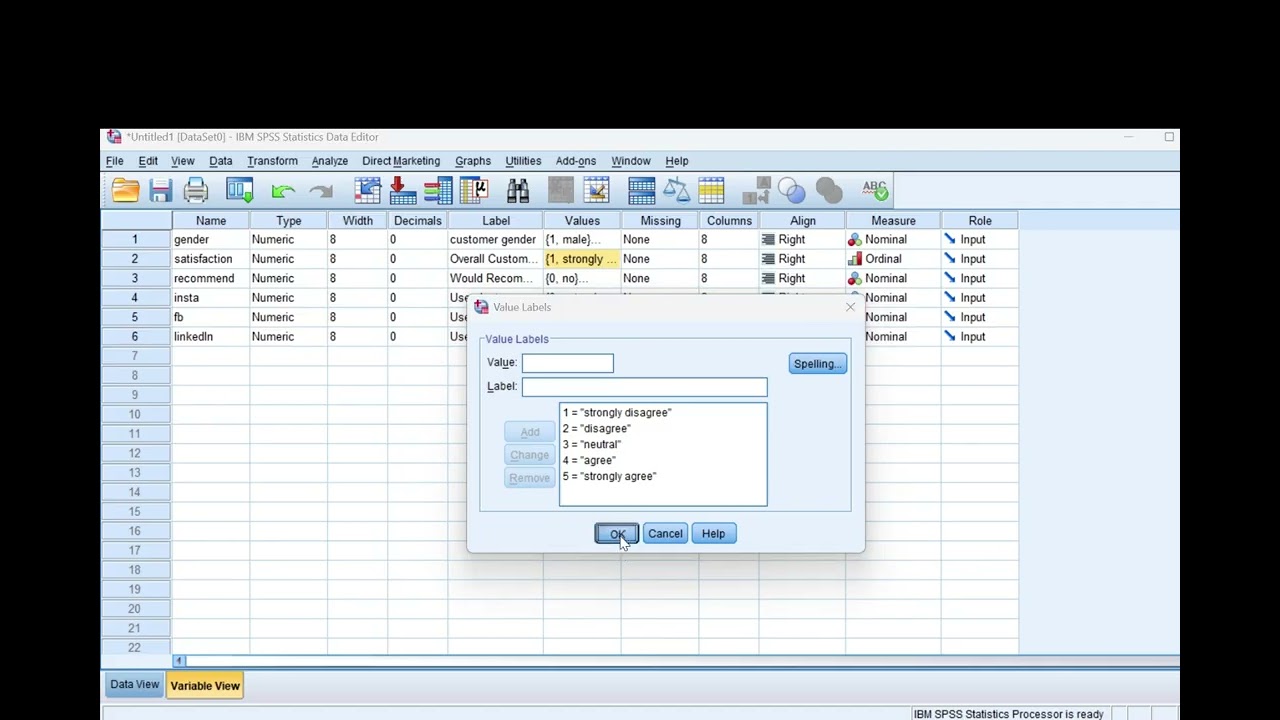Run the ABC spell check icon
Screen dimensions: 1280x720
pos(875,190)
